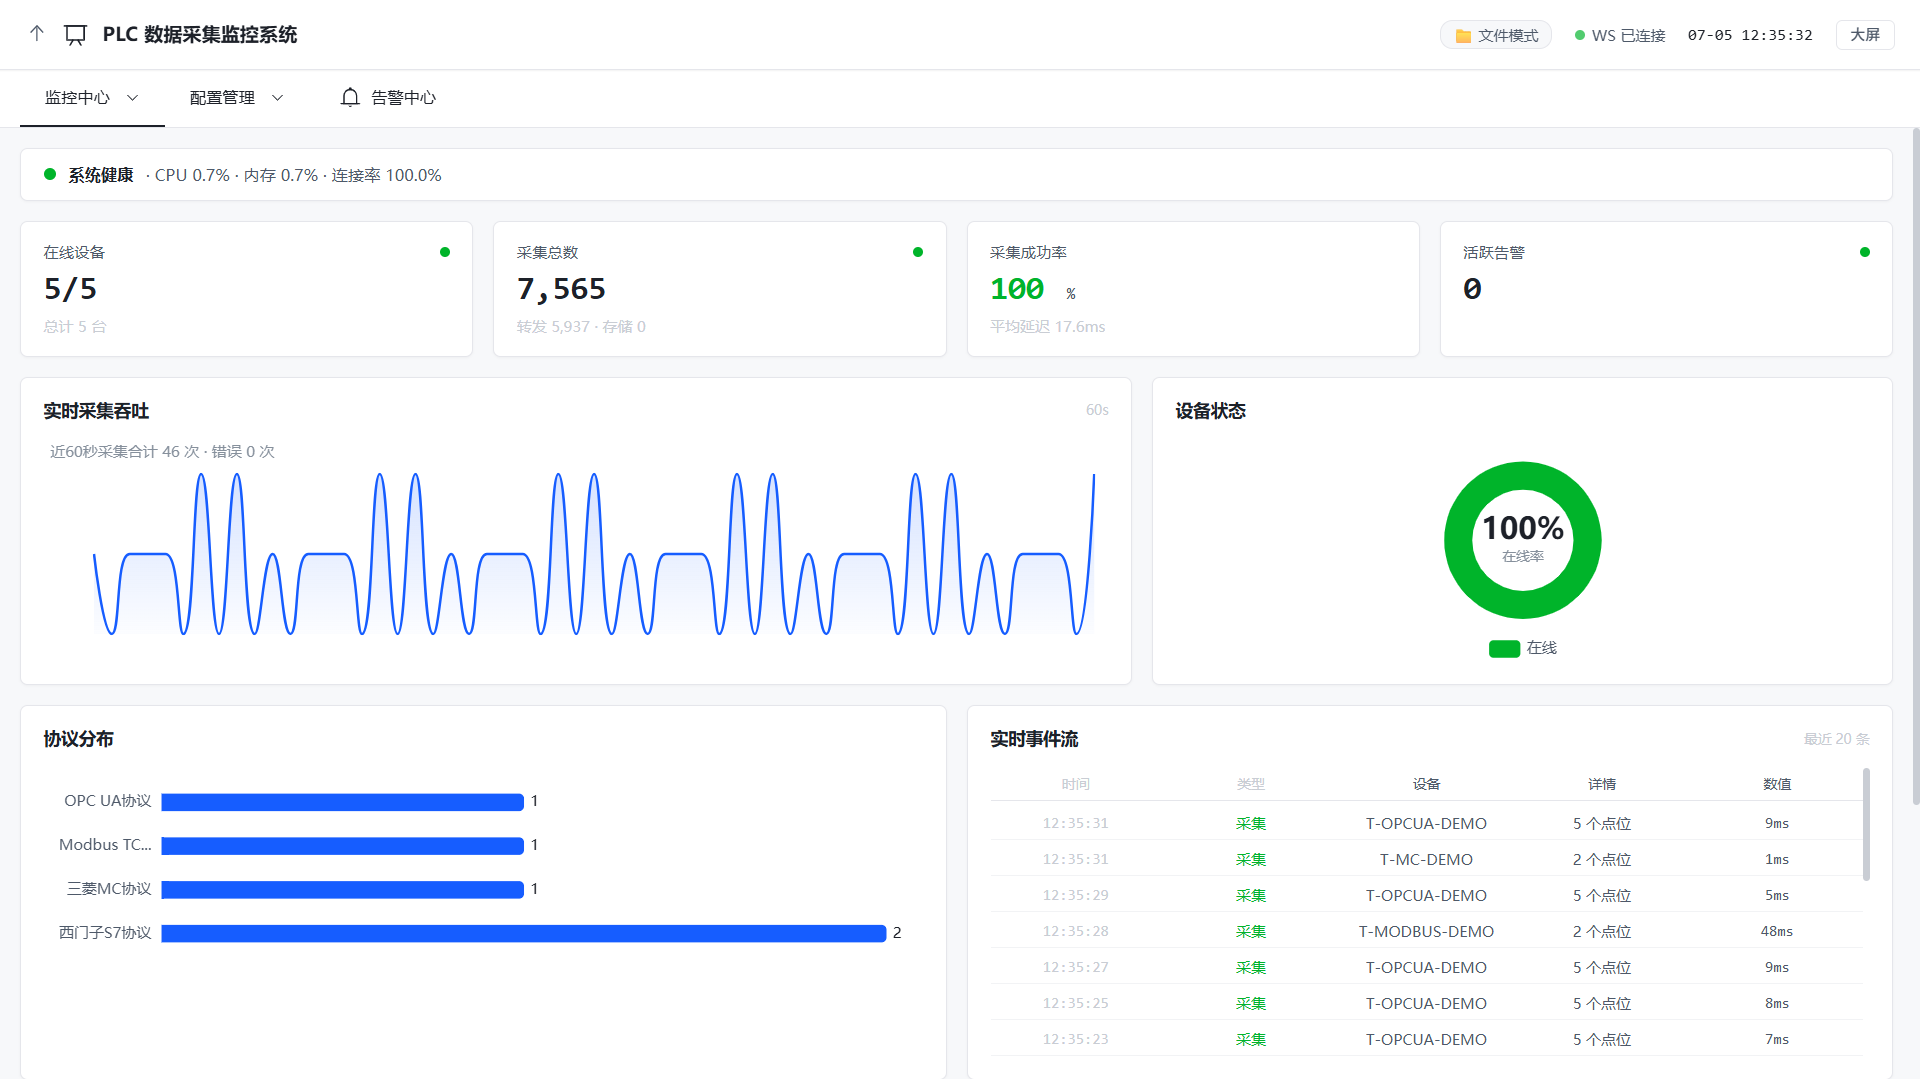Image resolution: width=1920 pixels, height=1079 pixels.
Task: Click the green WS 已连接 status dot
Action: tap(1580, 35)
